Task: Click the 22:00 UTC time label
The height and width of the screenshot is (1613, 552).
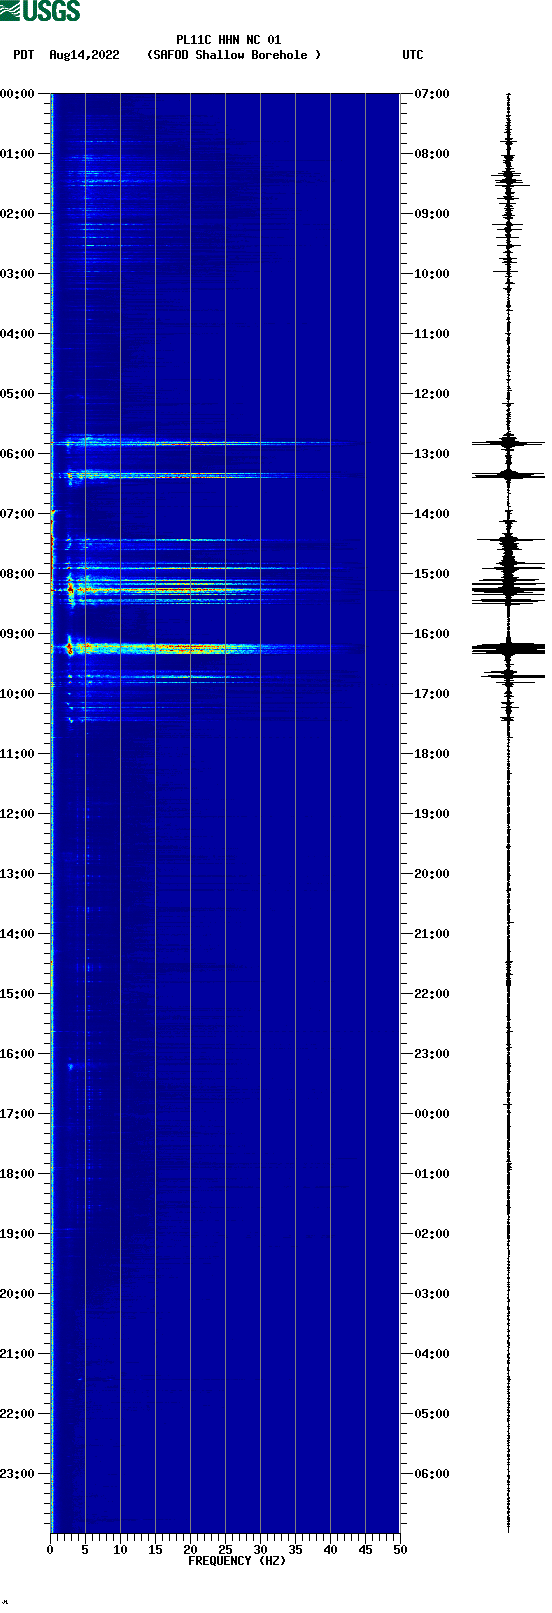Action: click(432, 994)
